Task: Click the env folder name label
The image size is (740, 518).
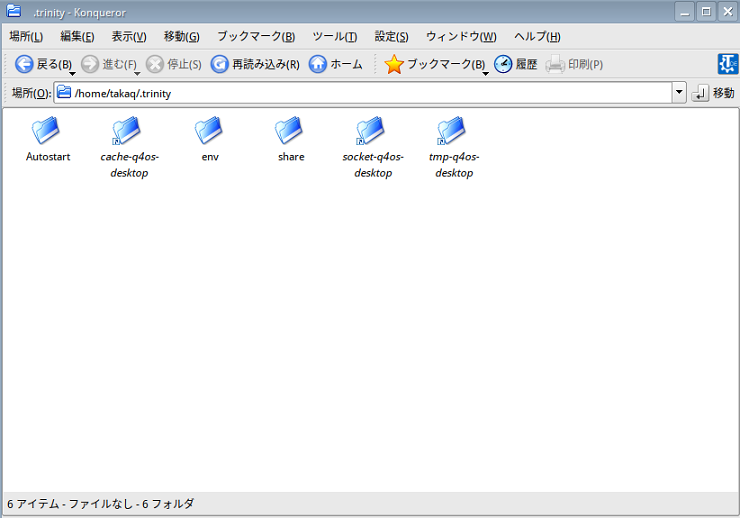Action: click(210, 157)
